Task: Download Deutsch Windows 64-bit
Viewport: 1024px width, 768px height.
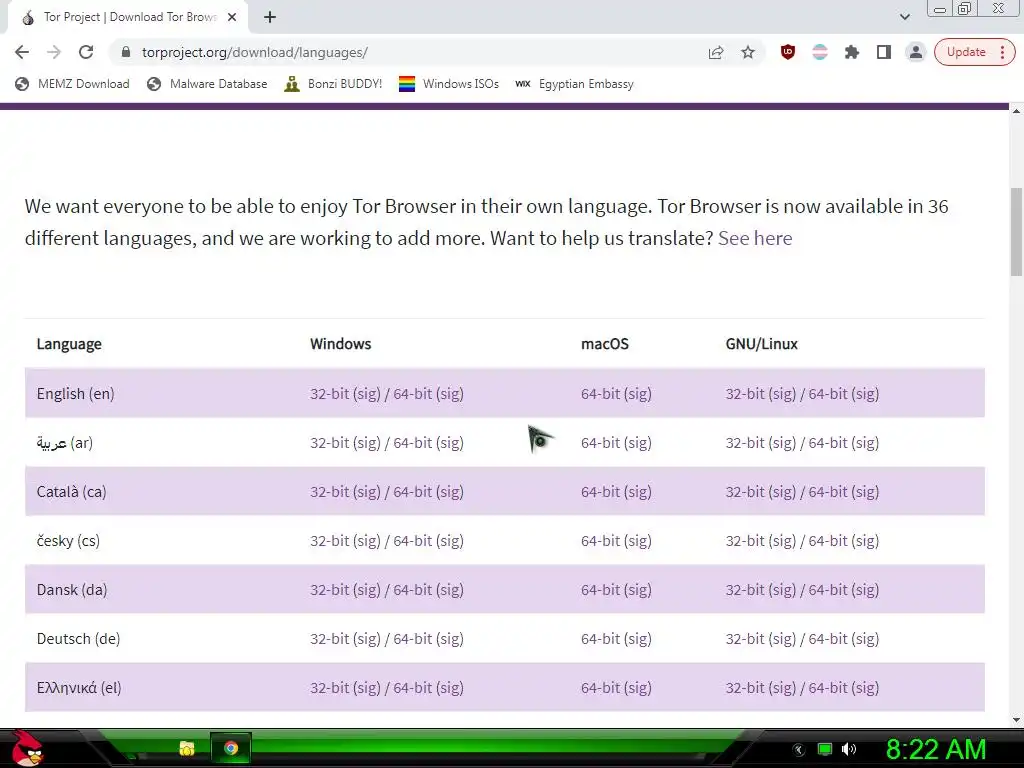Action: (413, 639)
